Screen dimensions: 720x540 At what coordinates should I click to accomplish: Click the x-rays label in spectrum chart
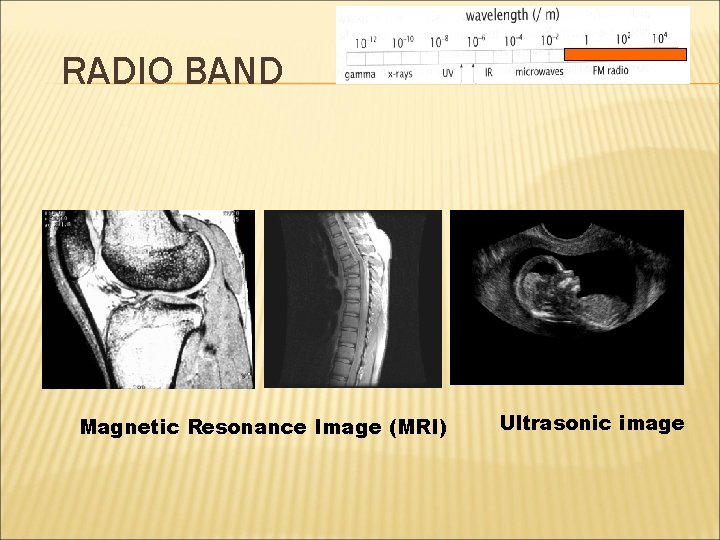[x=400, y=74]
